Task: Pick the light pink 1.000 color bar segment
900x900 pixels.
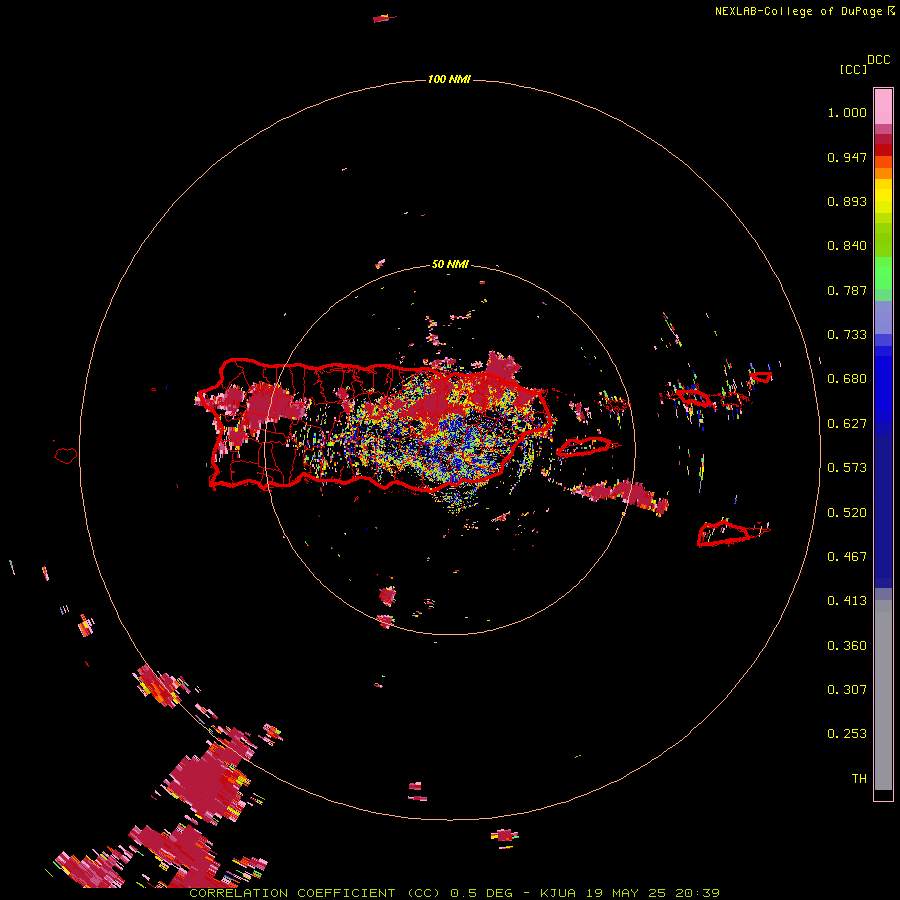Action: point(883,107)
